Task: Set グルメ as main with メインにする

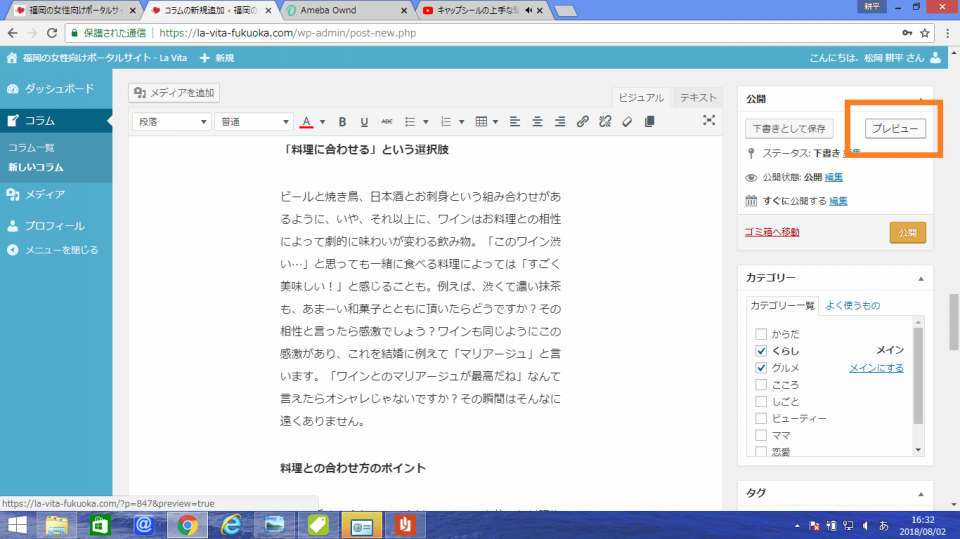Action: pyautogui.click(x=876, y=368)
